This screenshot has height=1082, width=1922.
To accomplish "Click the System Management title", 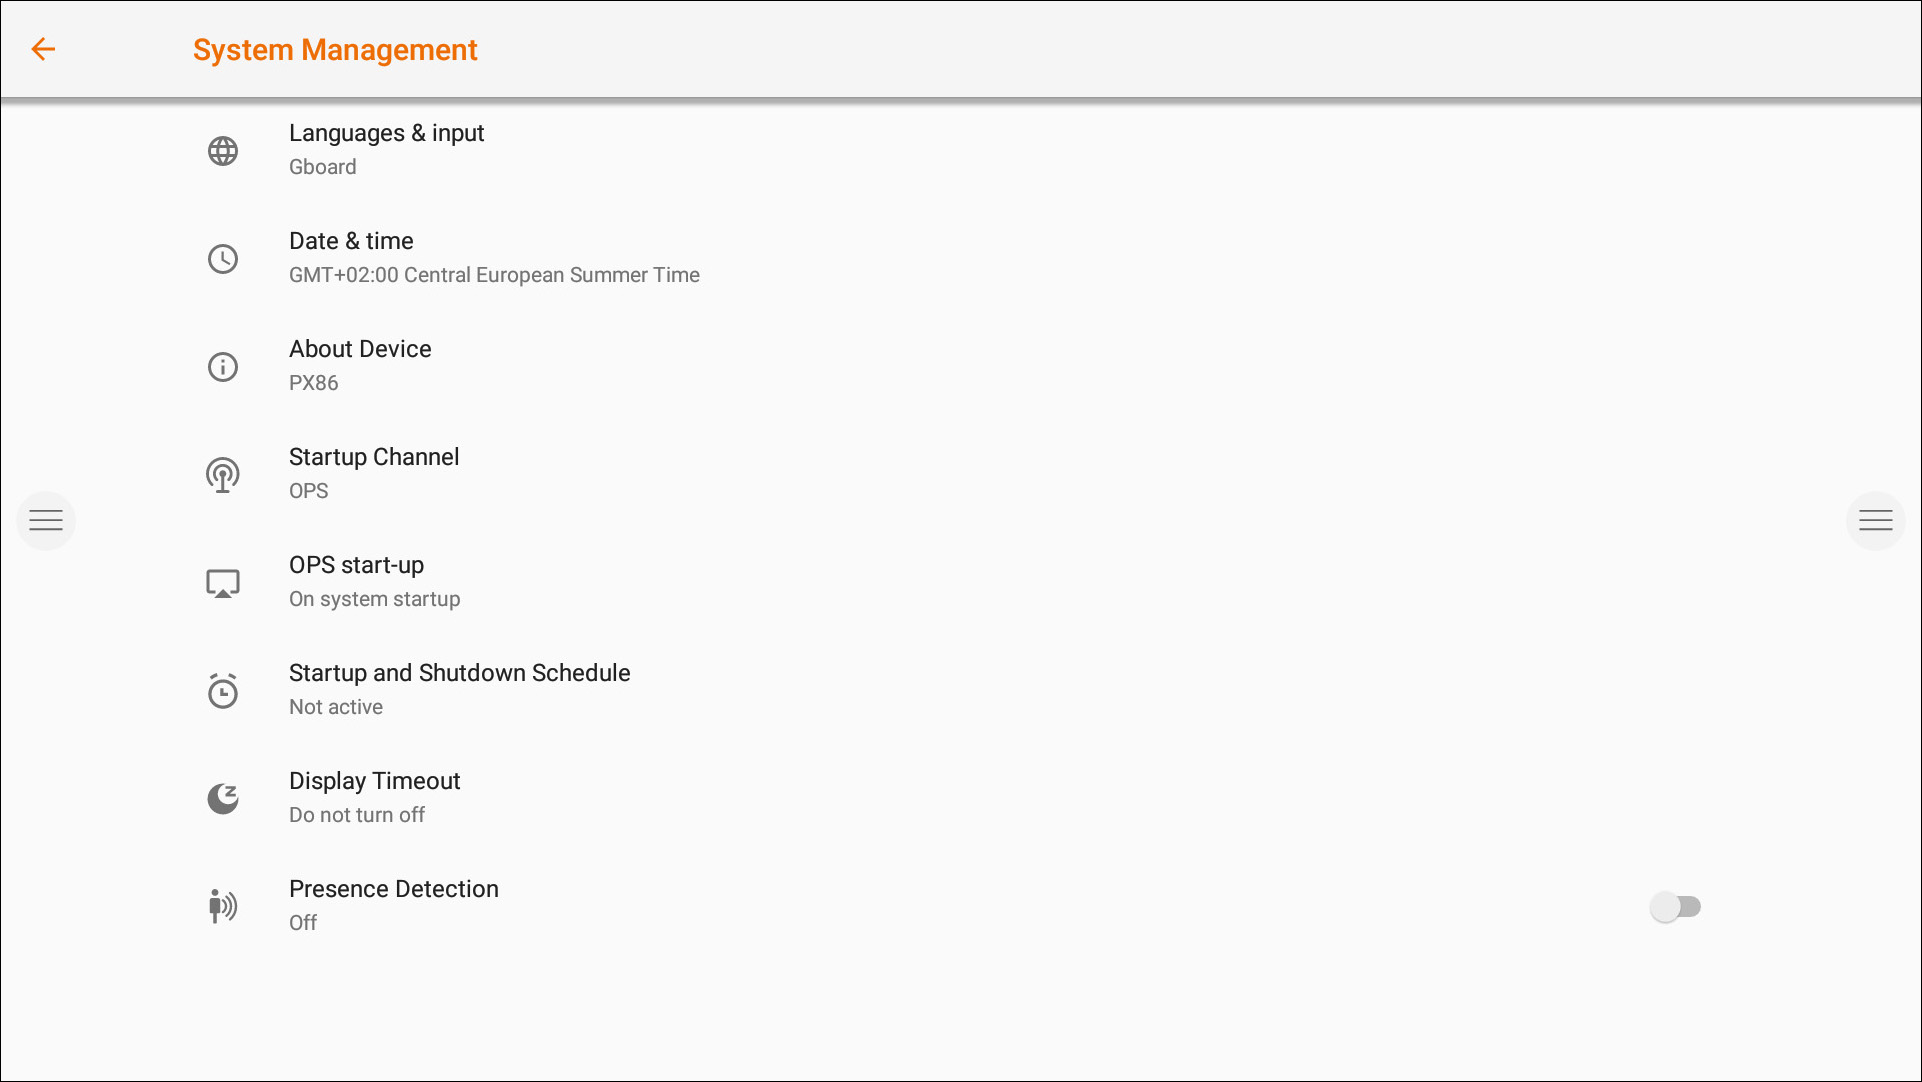I will tap(335, 50).
